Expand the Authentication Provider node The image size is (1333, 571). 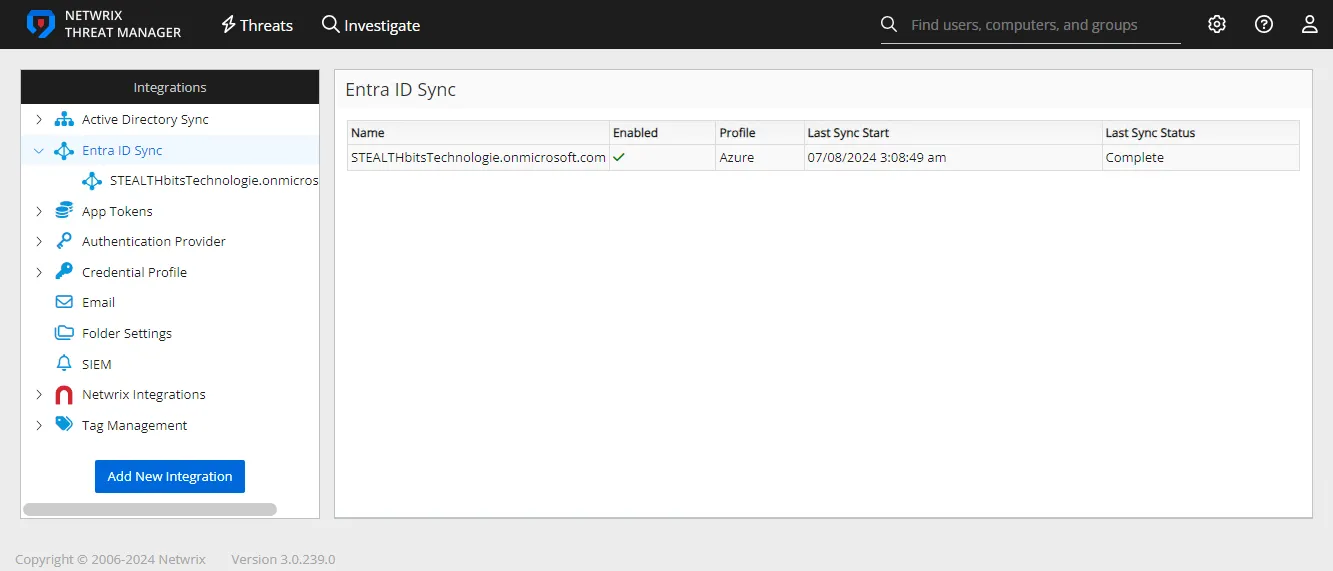(x=39, y=241)
